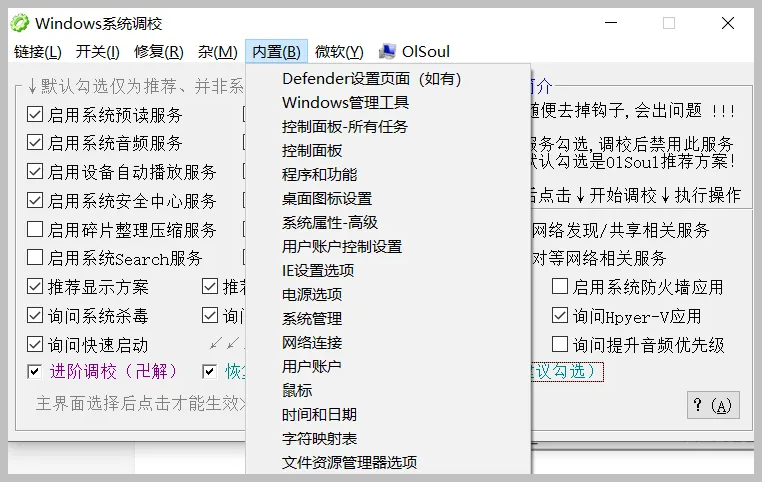Toggle 启用系统安全中心服务 checkbox
This screenshot has width=762, height=482.
pos(35,200)
